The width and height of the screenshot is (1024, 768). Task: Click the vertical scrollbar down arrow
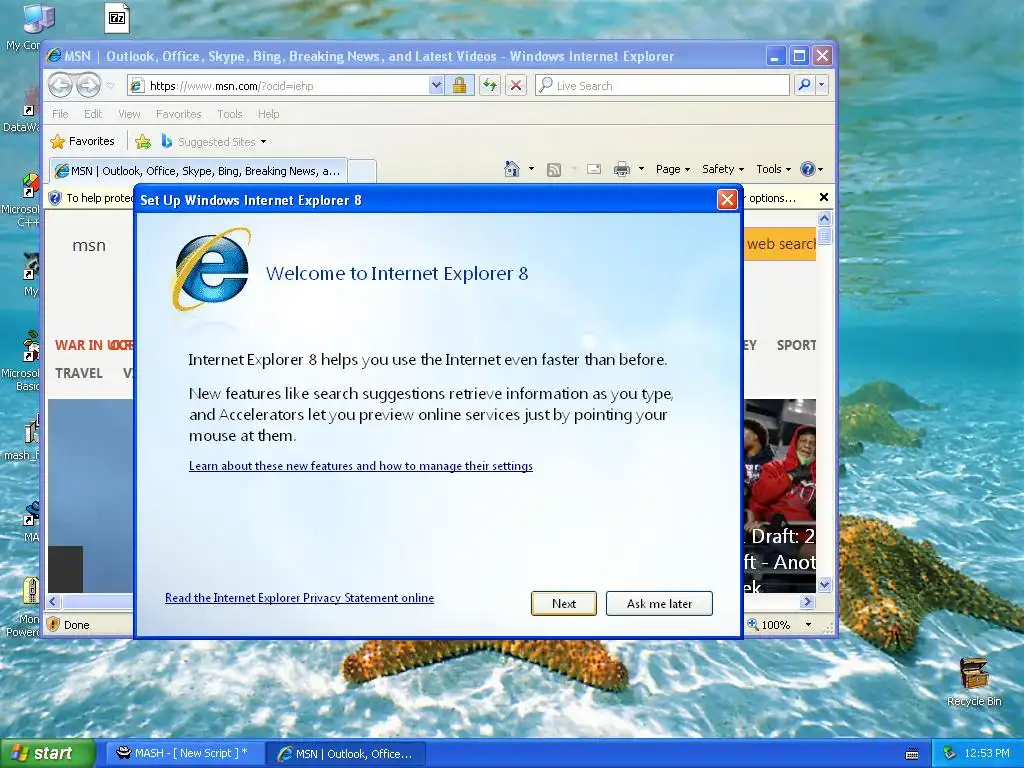(824, 584)
